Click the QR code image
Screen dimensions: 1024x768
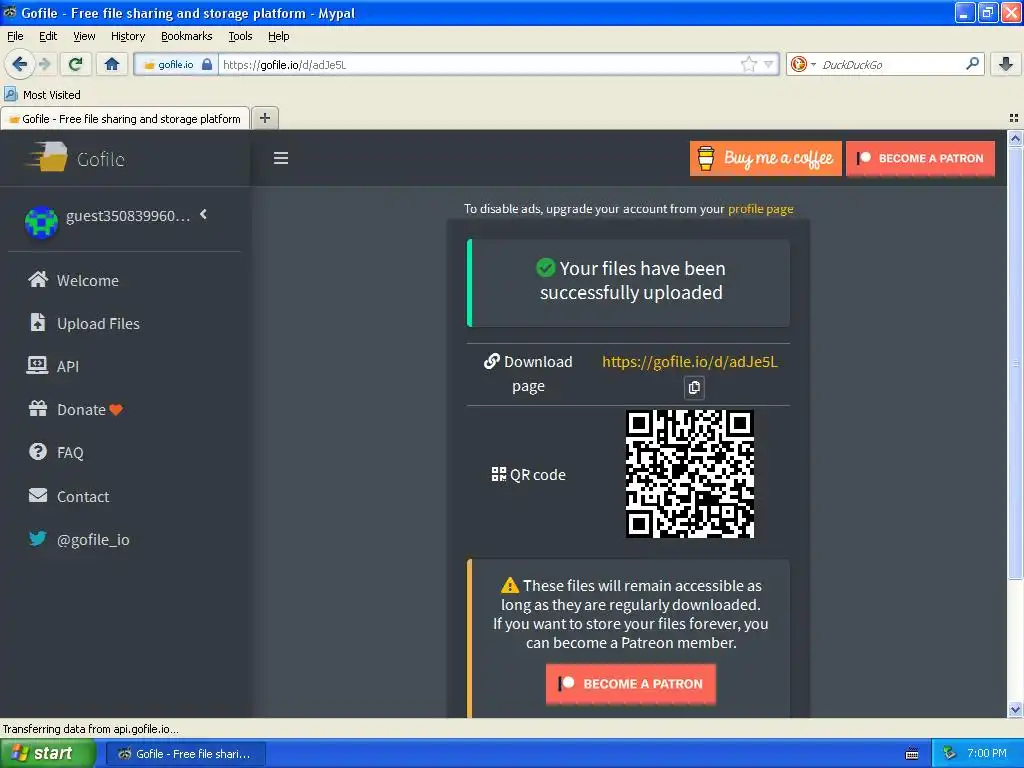(x=690, y=474)
